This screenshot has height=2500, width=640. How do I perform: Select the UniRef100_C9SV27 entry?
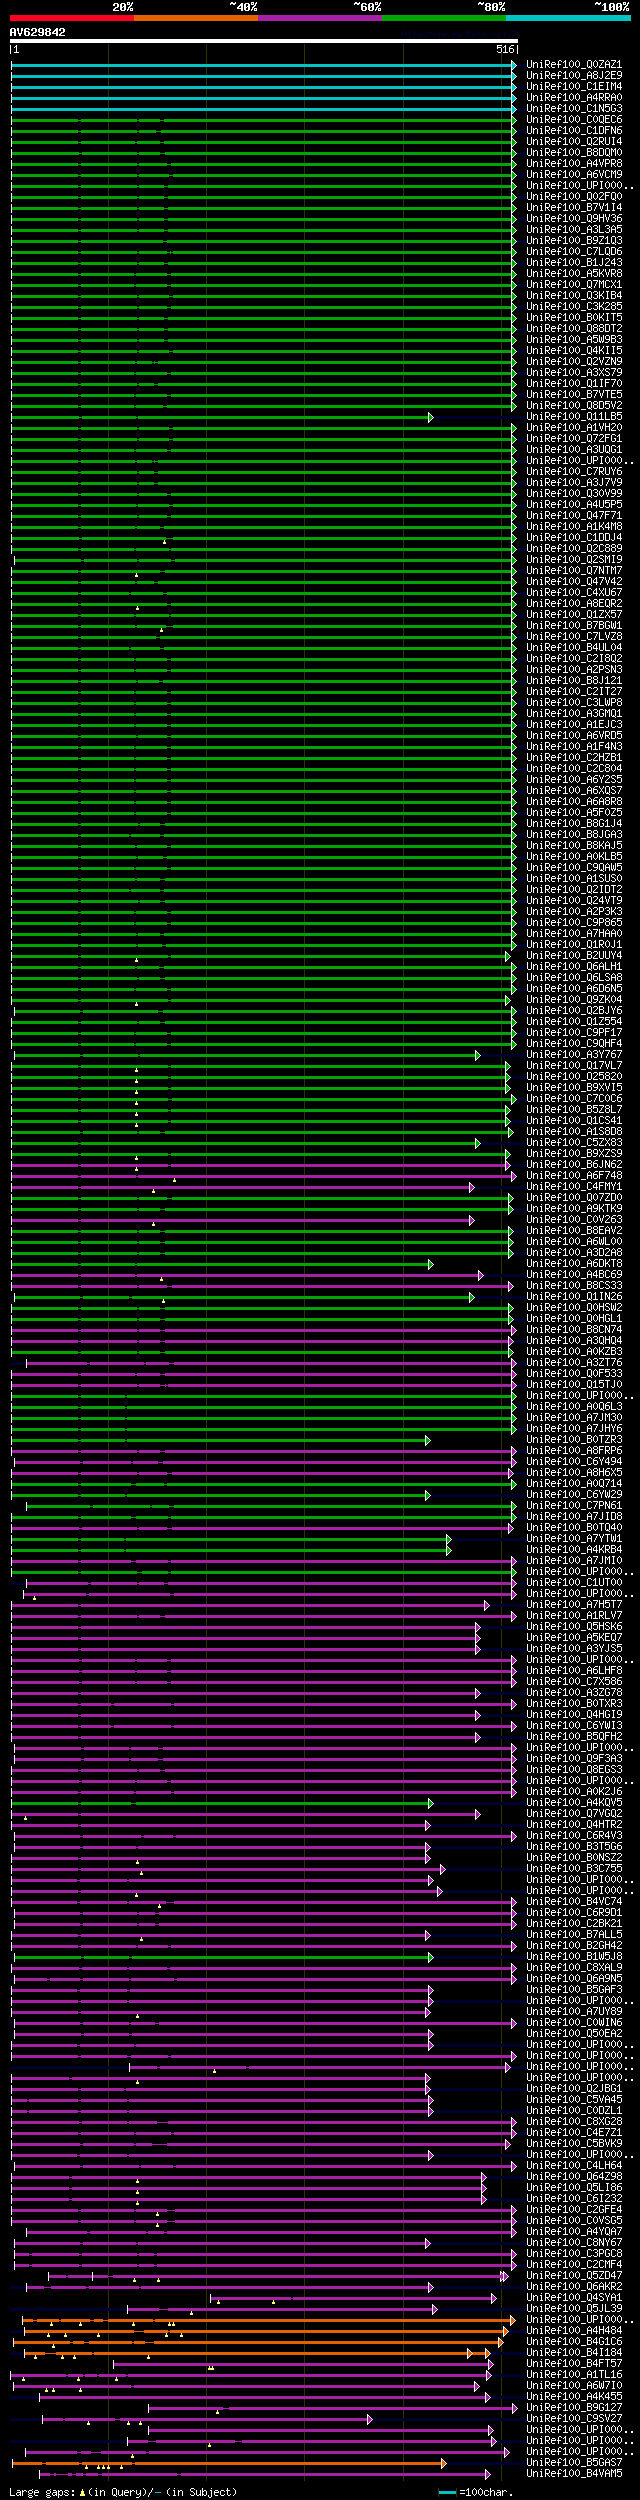click(x=574, y=2419)
